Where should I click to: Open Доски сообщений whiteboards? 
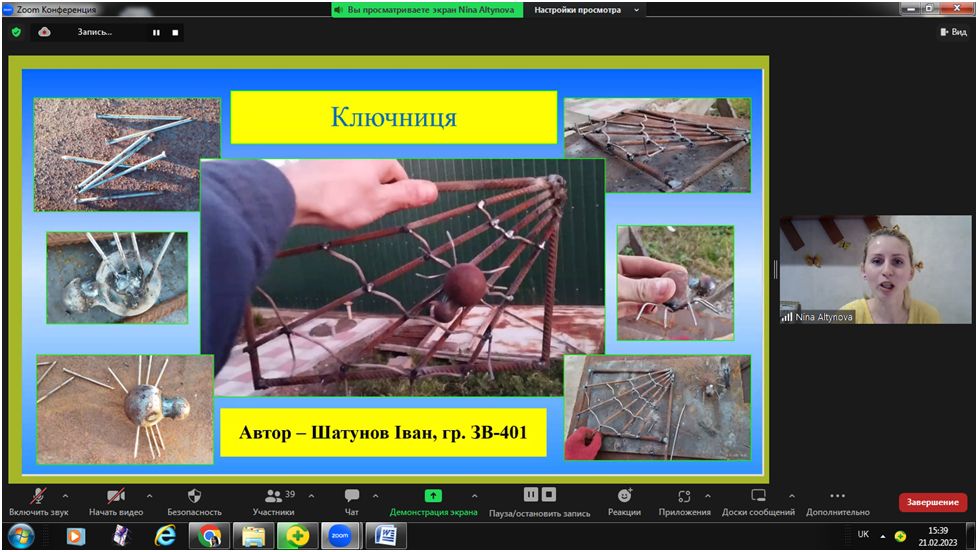(758, 501)
